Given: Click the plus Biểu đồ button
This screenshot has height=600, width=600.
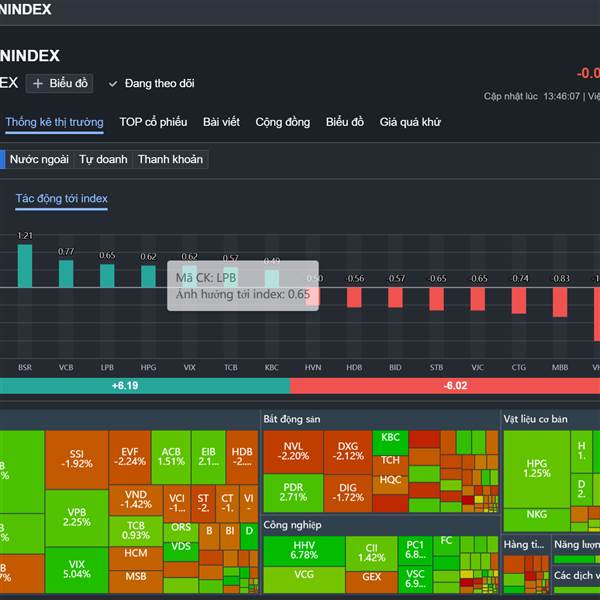Looking at the screenshot, I should [59, 83].
